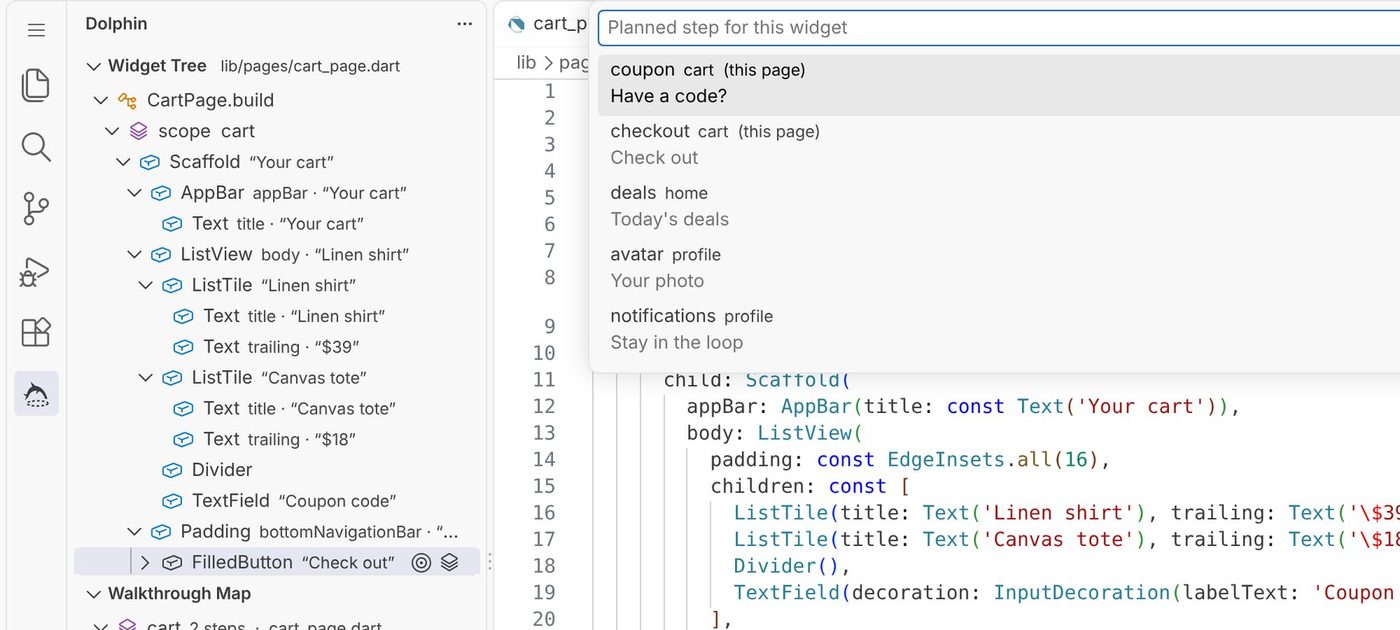1400x630 pixels.
Task: Click the CartPage.build method icon
Action: point(127,100)
